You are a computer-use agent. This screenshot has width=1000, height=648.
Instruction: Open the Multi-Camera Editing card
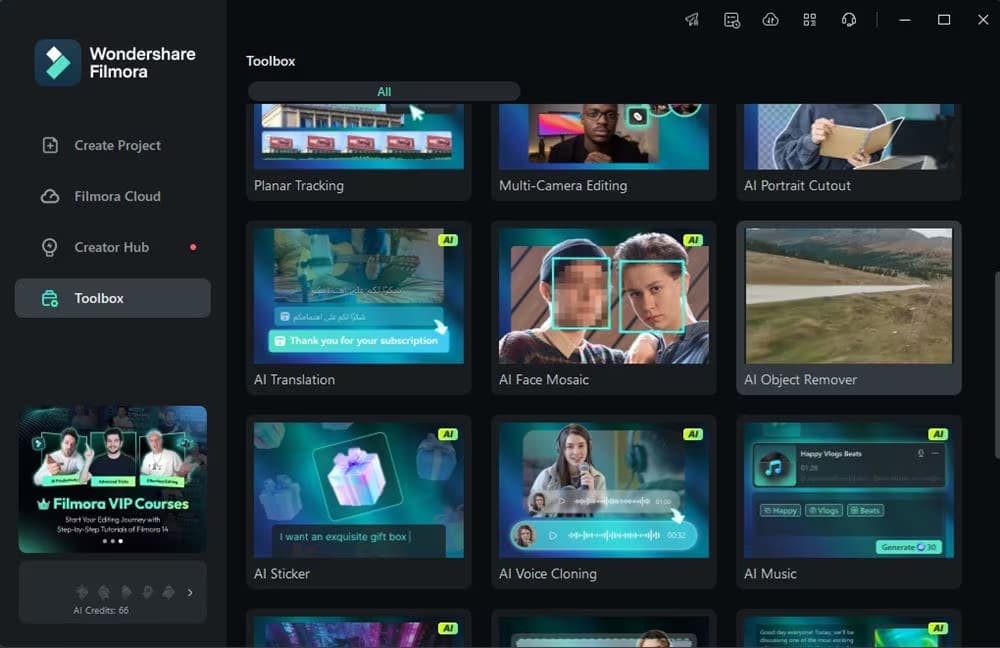(604, 152)
